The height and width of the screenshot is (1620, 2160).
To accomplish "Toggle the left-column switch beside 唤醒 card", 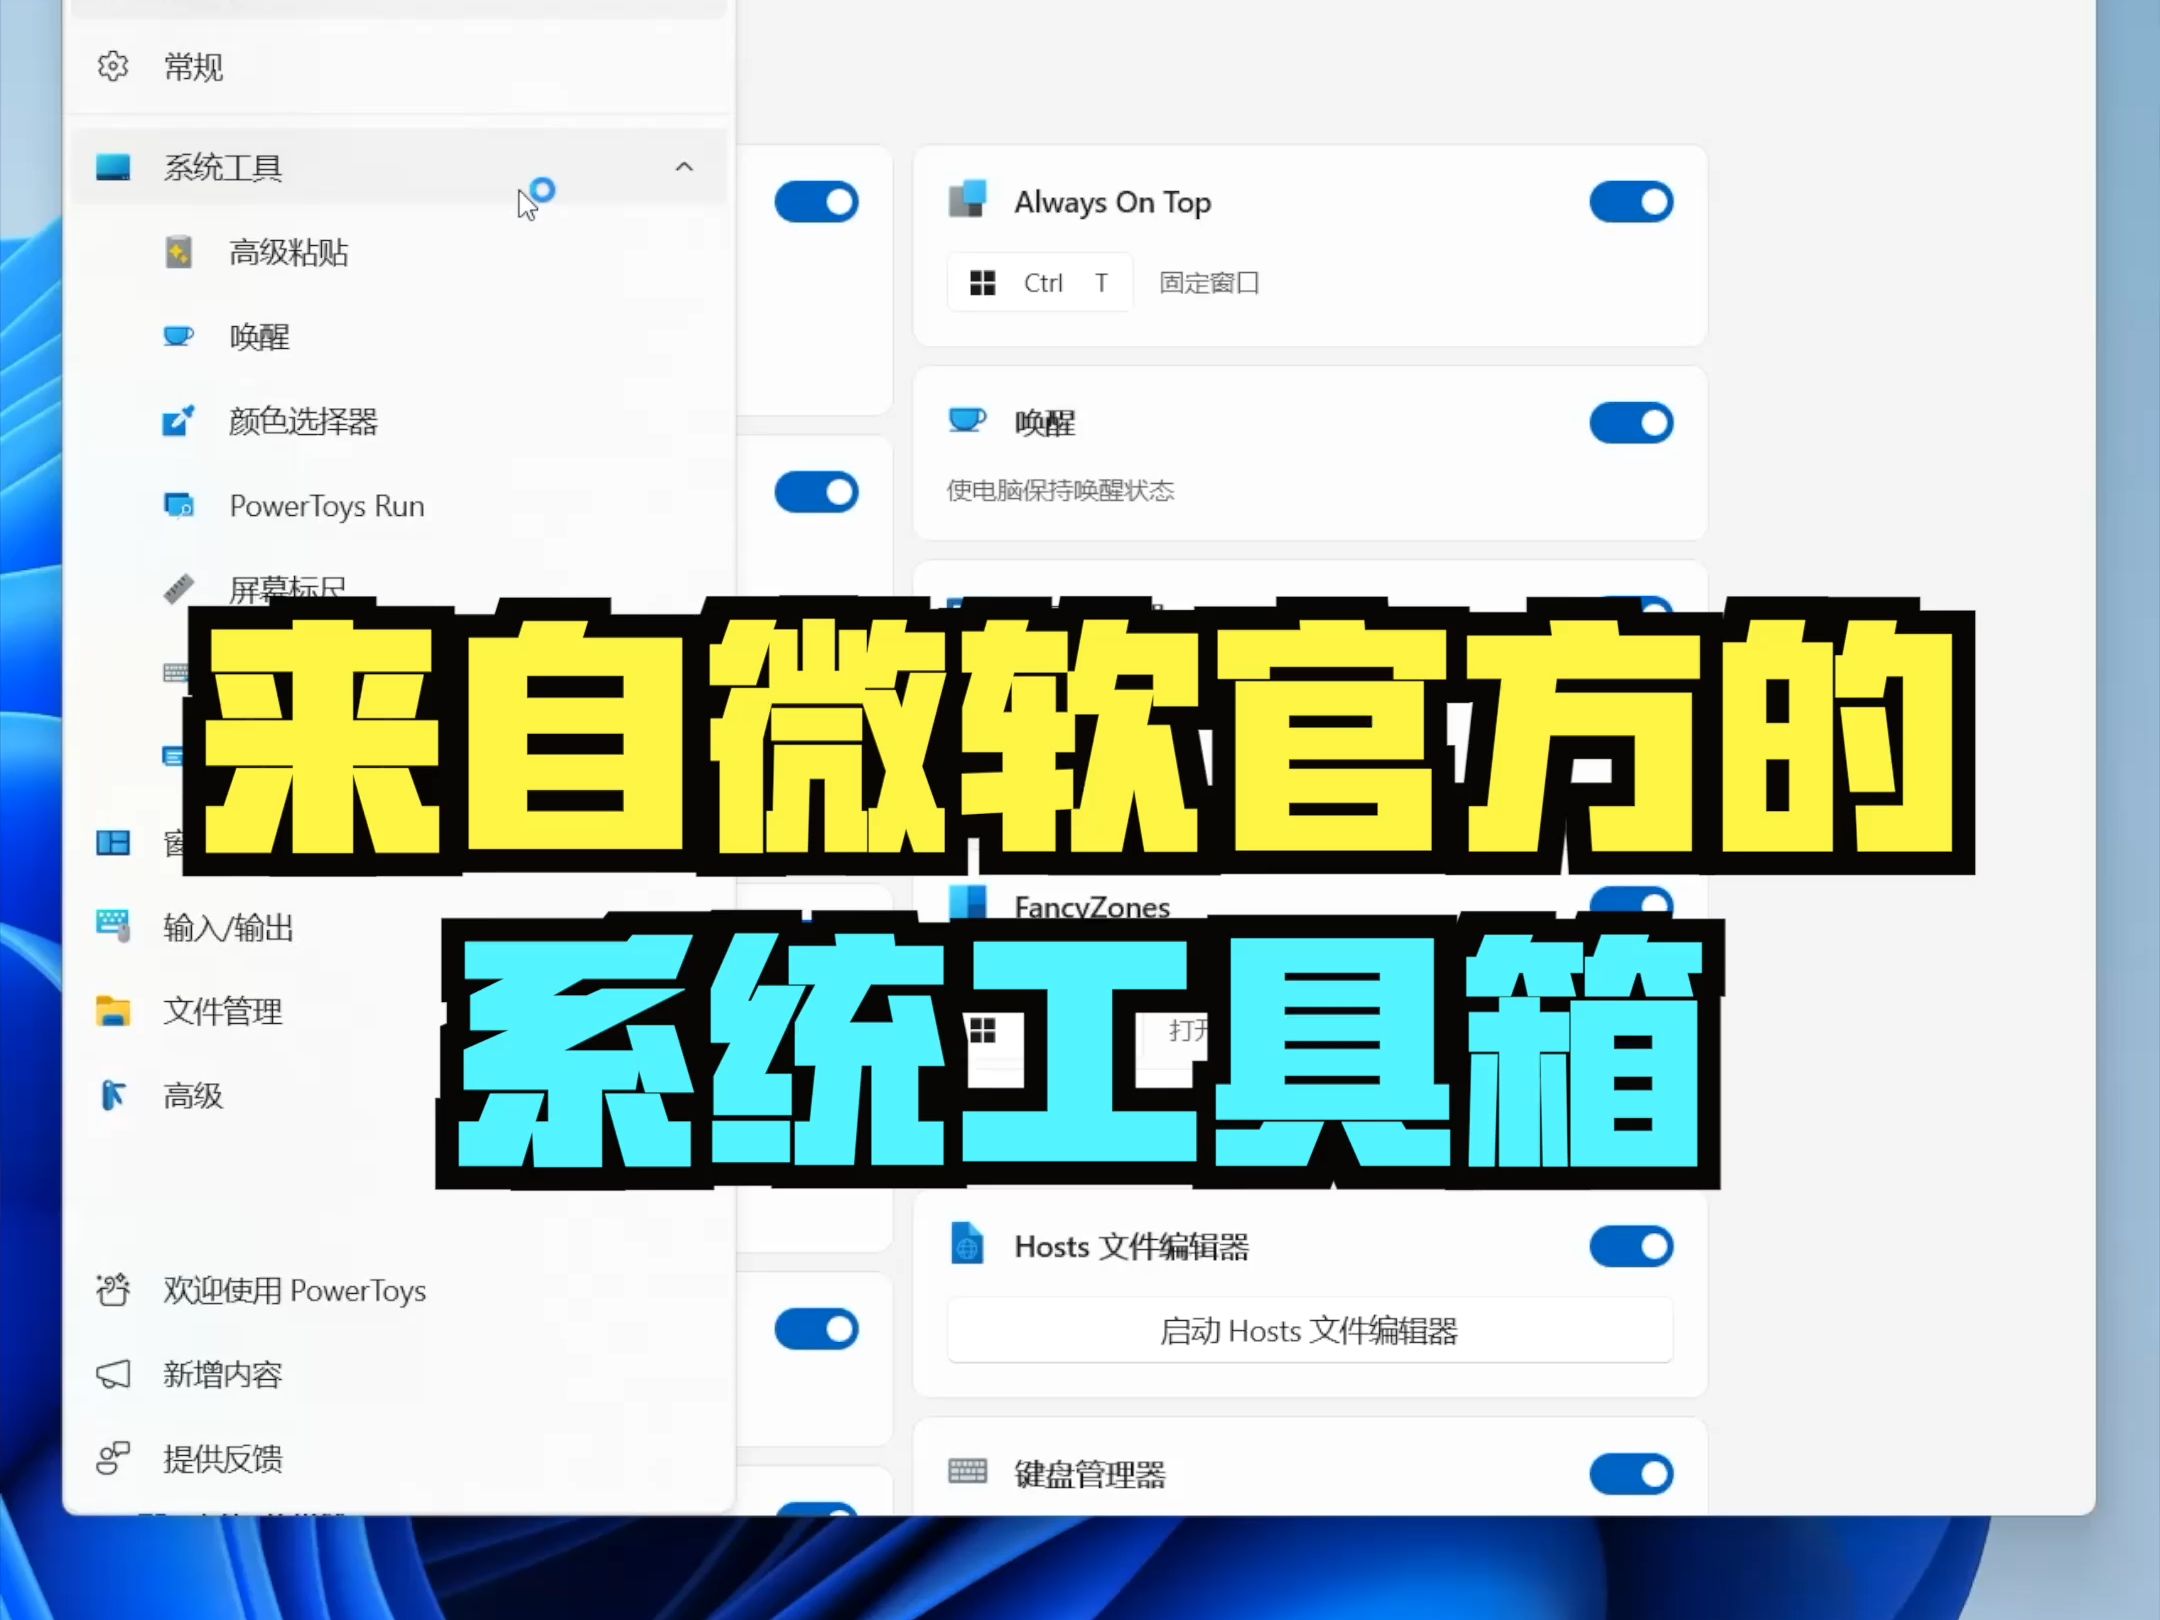I will pos(816,492).
